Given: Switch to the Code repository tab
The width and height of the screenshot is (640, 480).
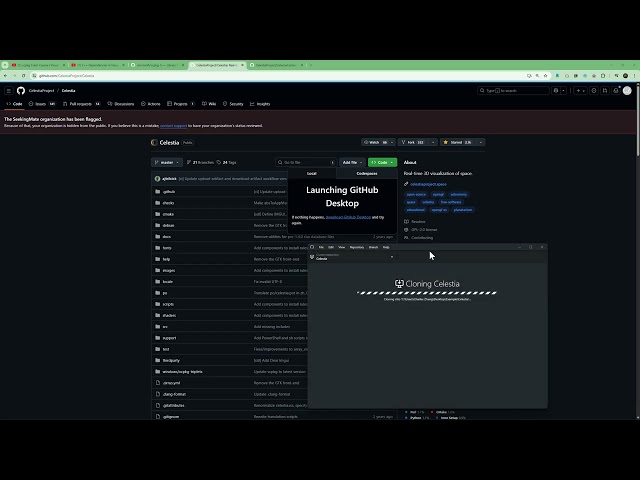Looking at the screenshot, I should (x=14, y=104).
